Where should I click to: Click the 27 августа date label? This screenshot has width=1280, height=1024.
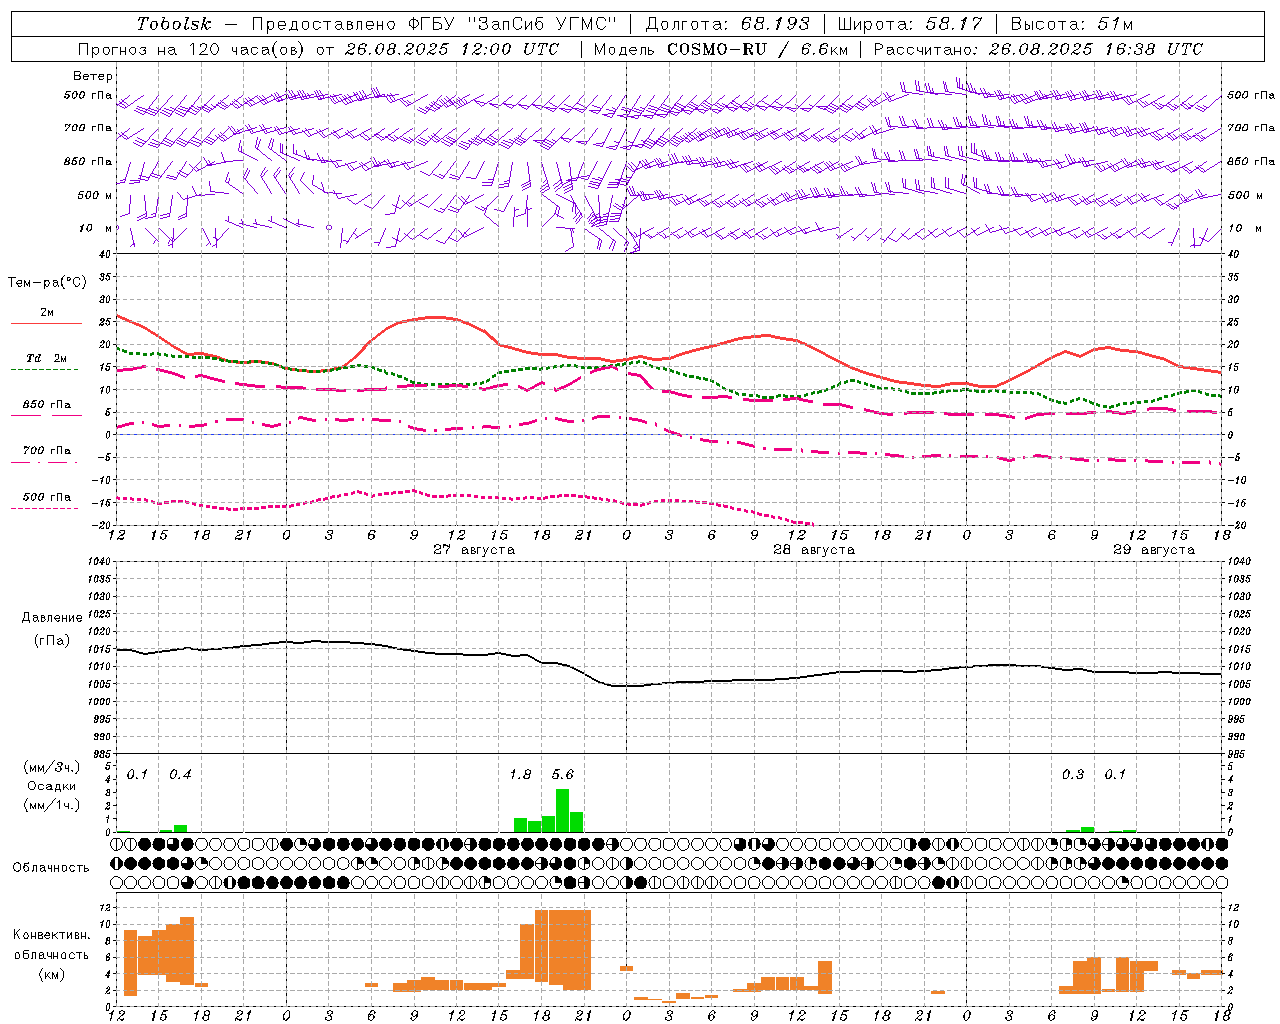click(x=474, y=550)
